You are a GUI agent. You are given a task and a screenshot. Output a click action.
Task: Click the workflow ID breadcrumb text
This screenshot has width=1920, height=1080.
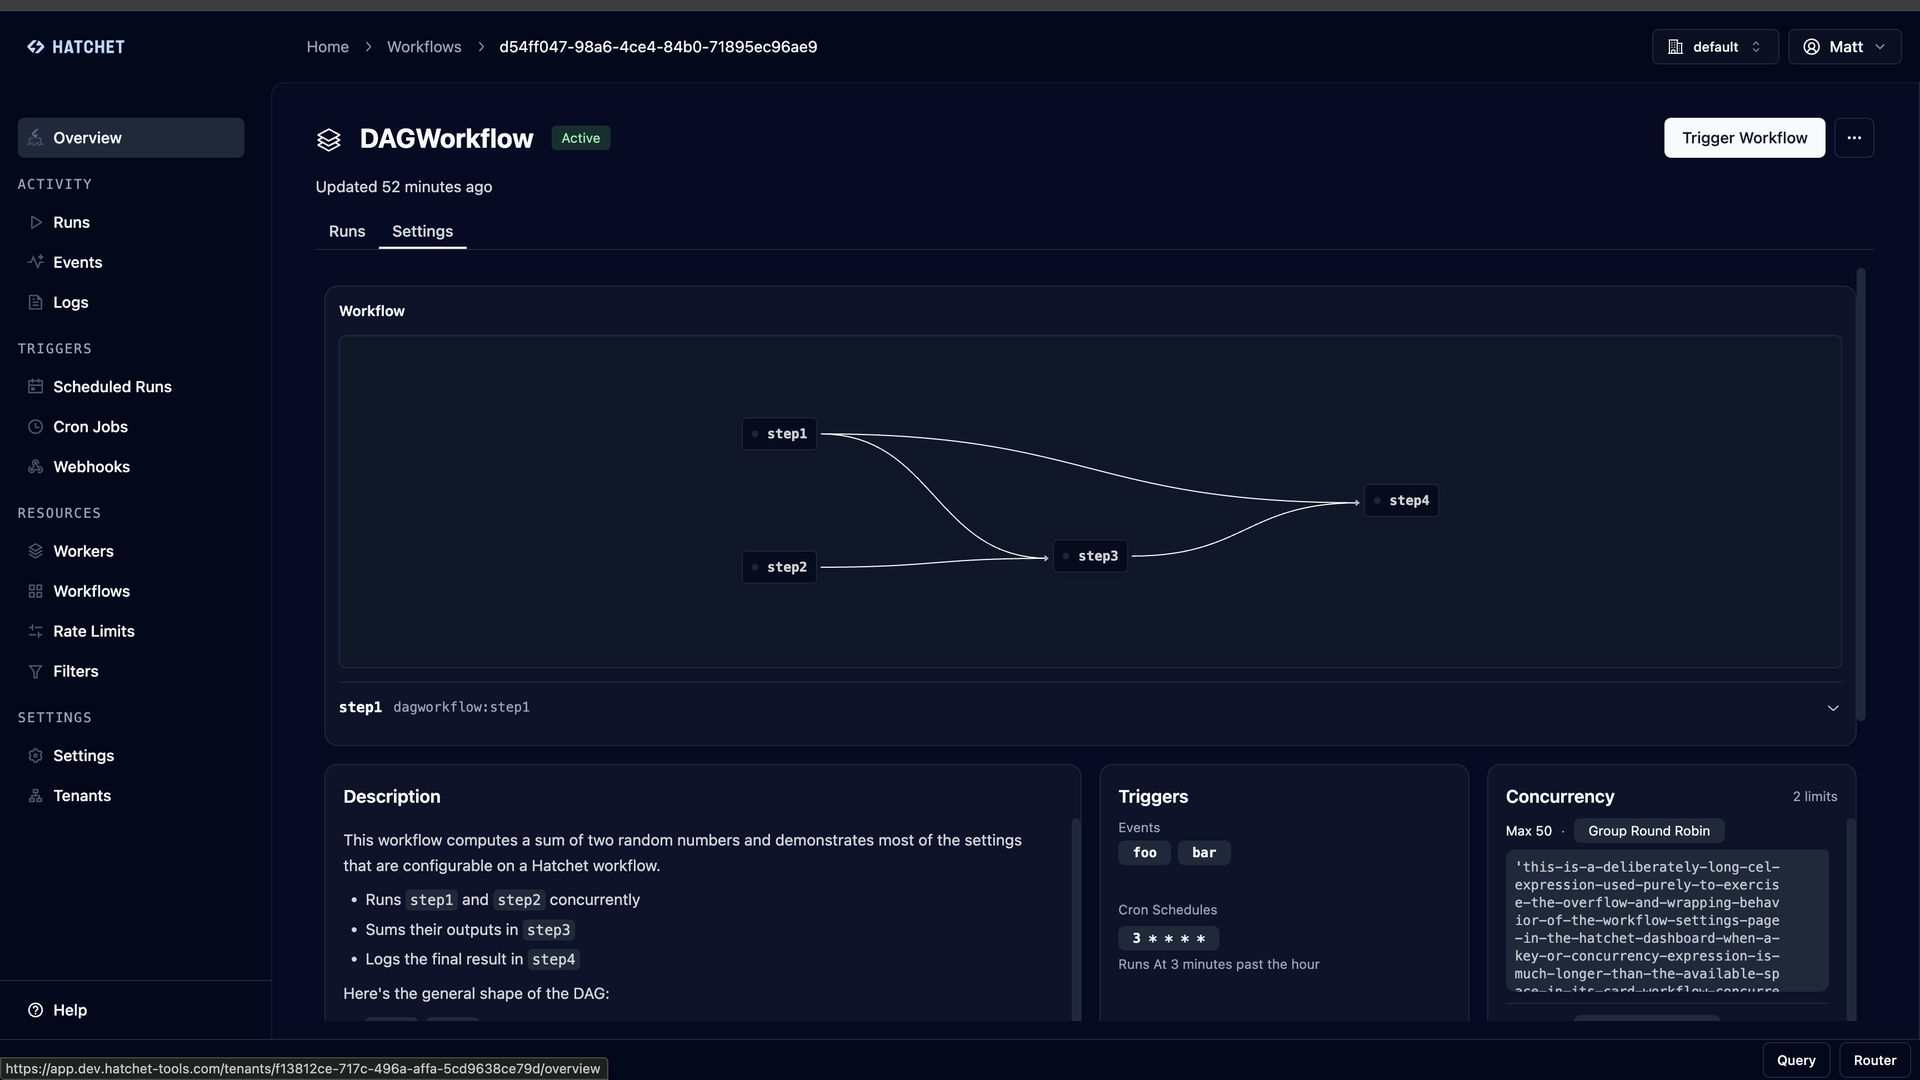pyautogui.click(x=658, y=47)
